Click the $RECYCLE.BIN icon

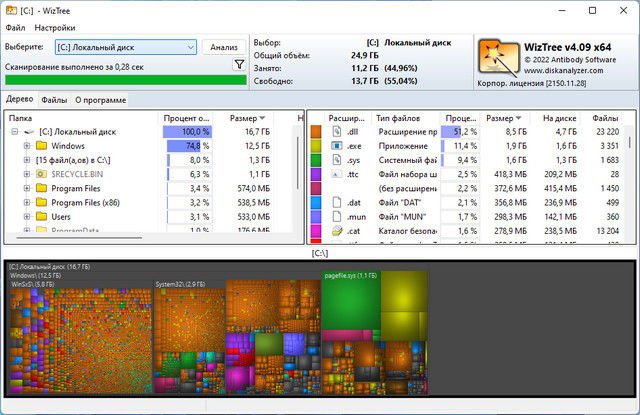tap(42, 174)
